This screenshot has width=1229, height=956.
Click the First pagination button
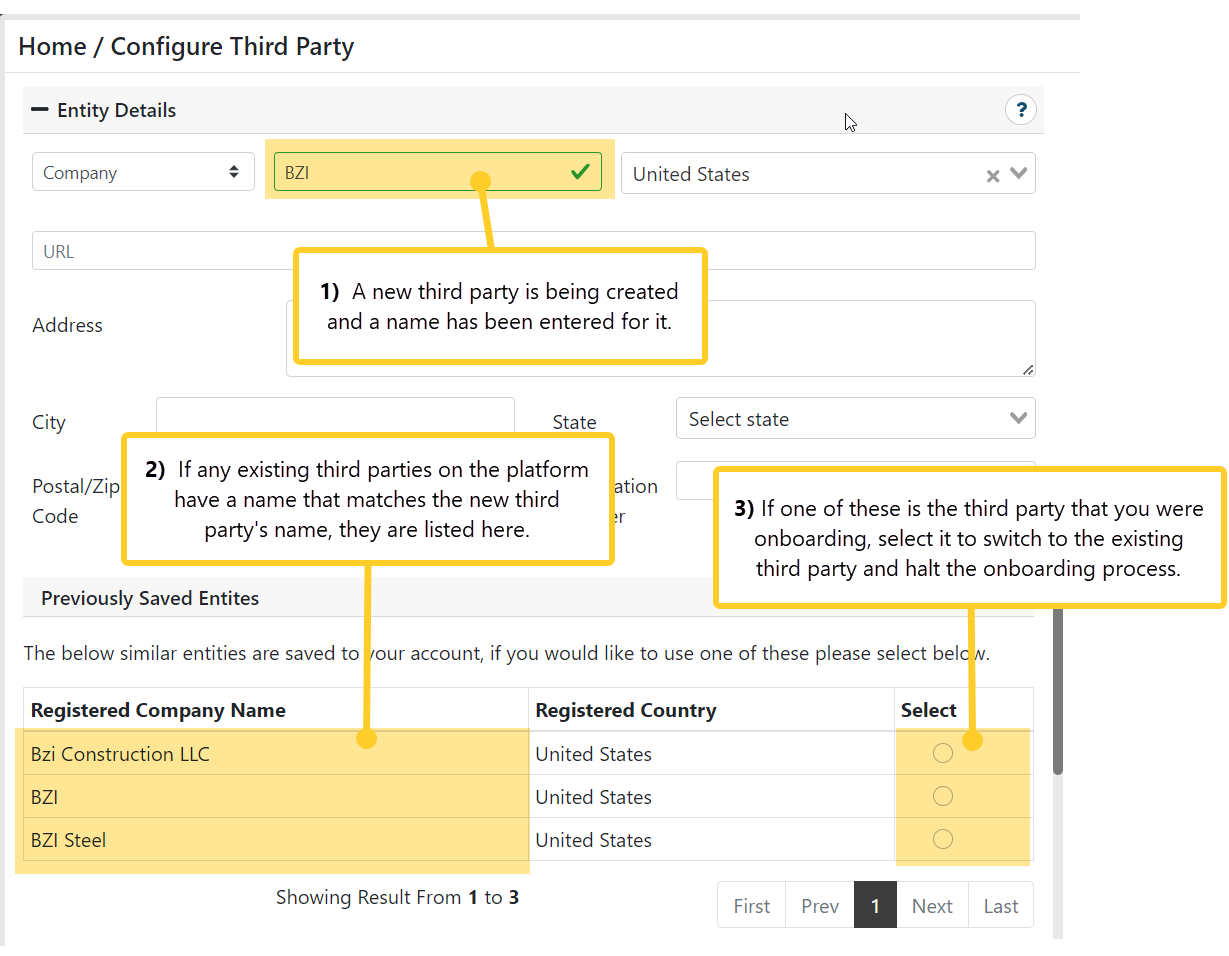tap(751, 905)
